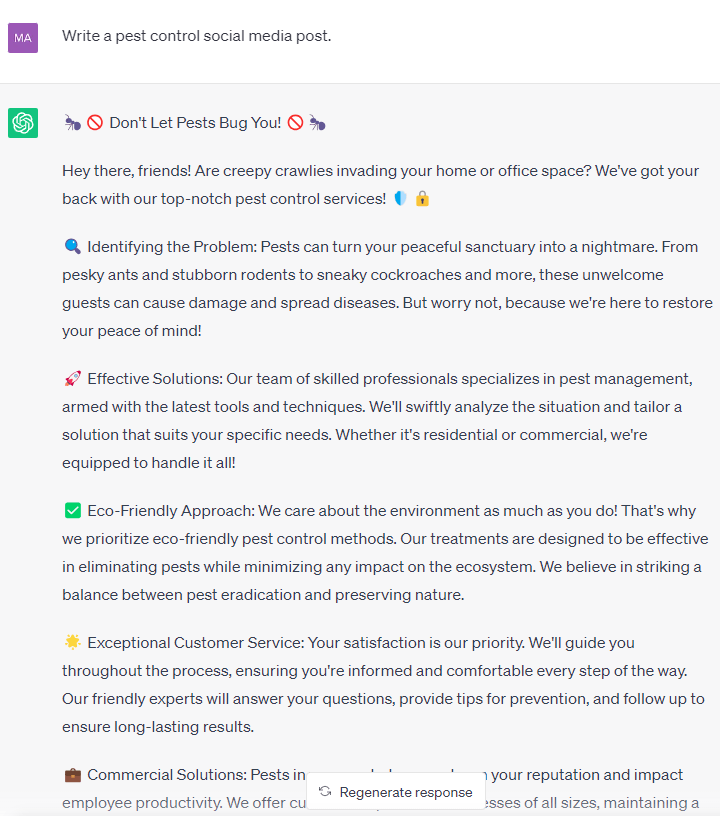Image resolution: width=720 pixels, height=816 pixels.
Task: Click the refresh icon inside Regenerate response
Action: coord(324,791)
